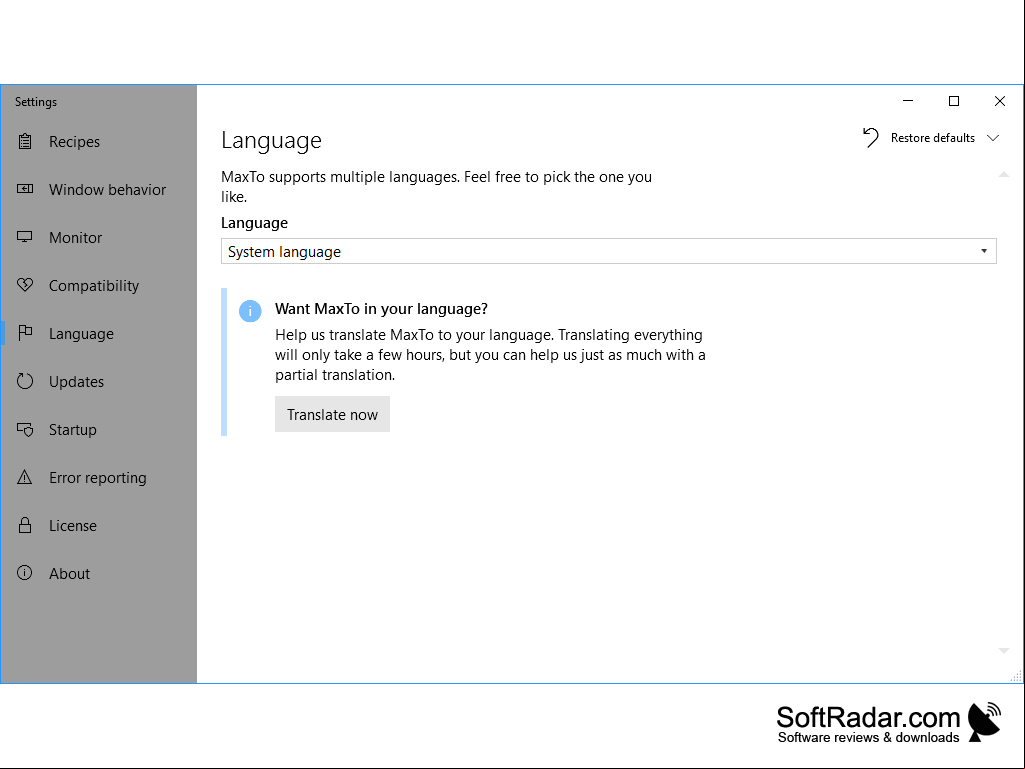This screenshot has width=1025, height=769.
Task: Click the Monitor display icon
Action: (x=25, y=237)
